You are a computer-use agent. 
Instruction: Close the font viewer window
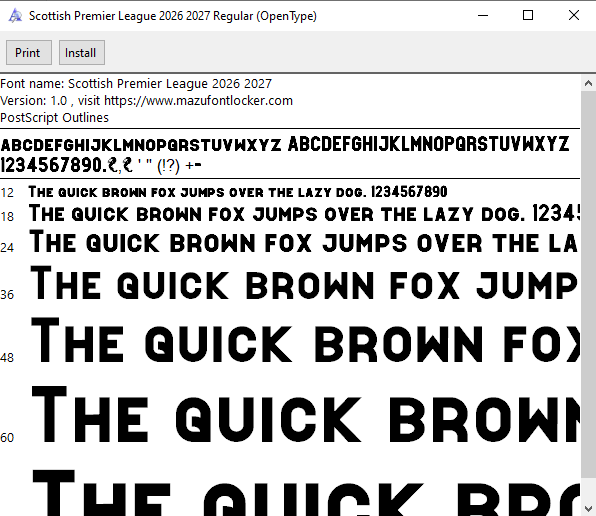point(574,16)
